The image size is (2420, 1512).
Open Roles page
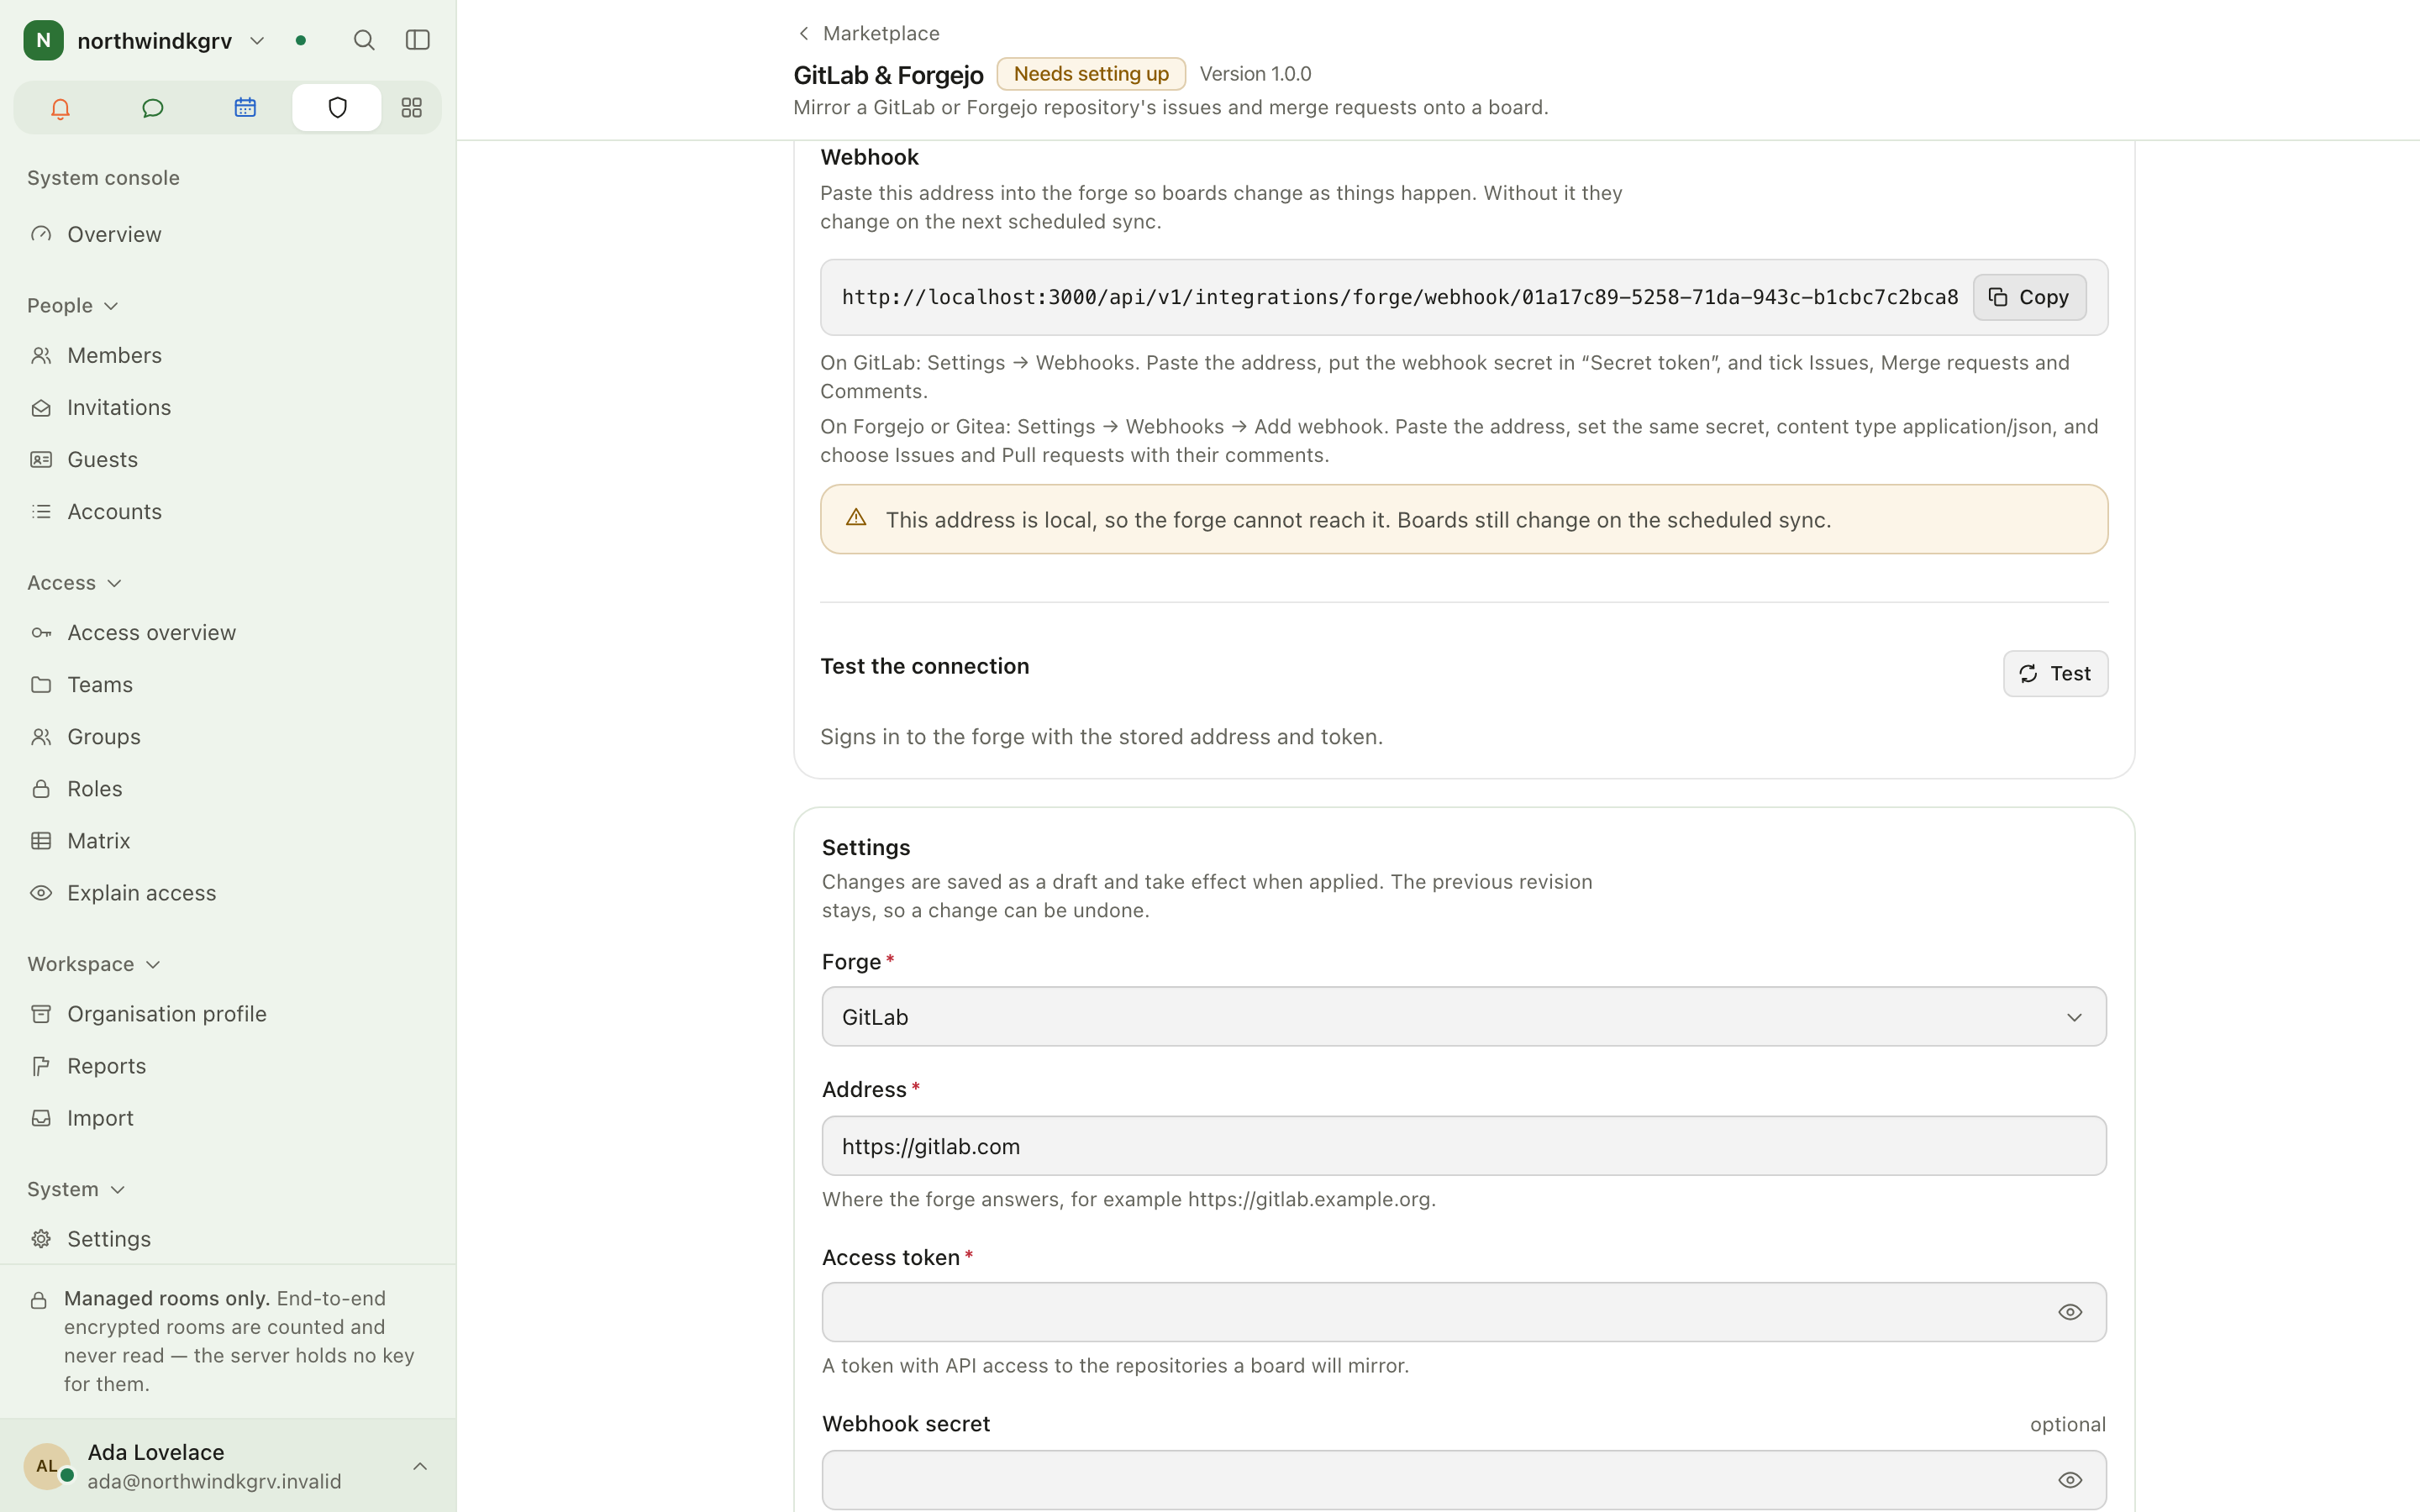pyautogui.click(x=228, y=788)
